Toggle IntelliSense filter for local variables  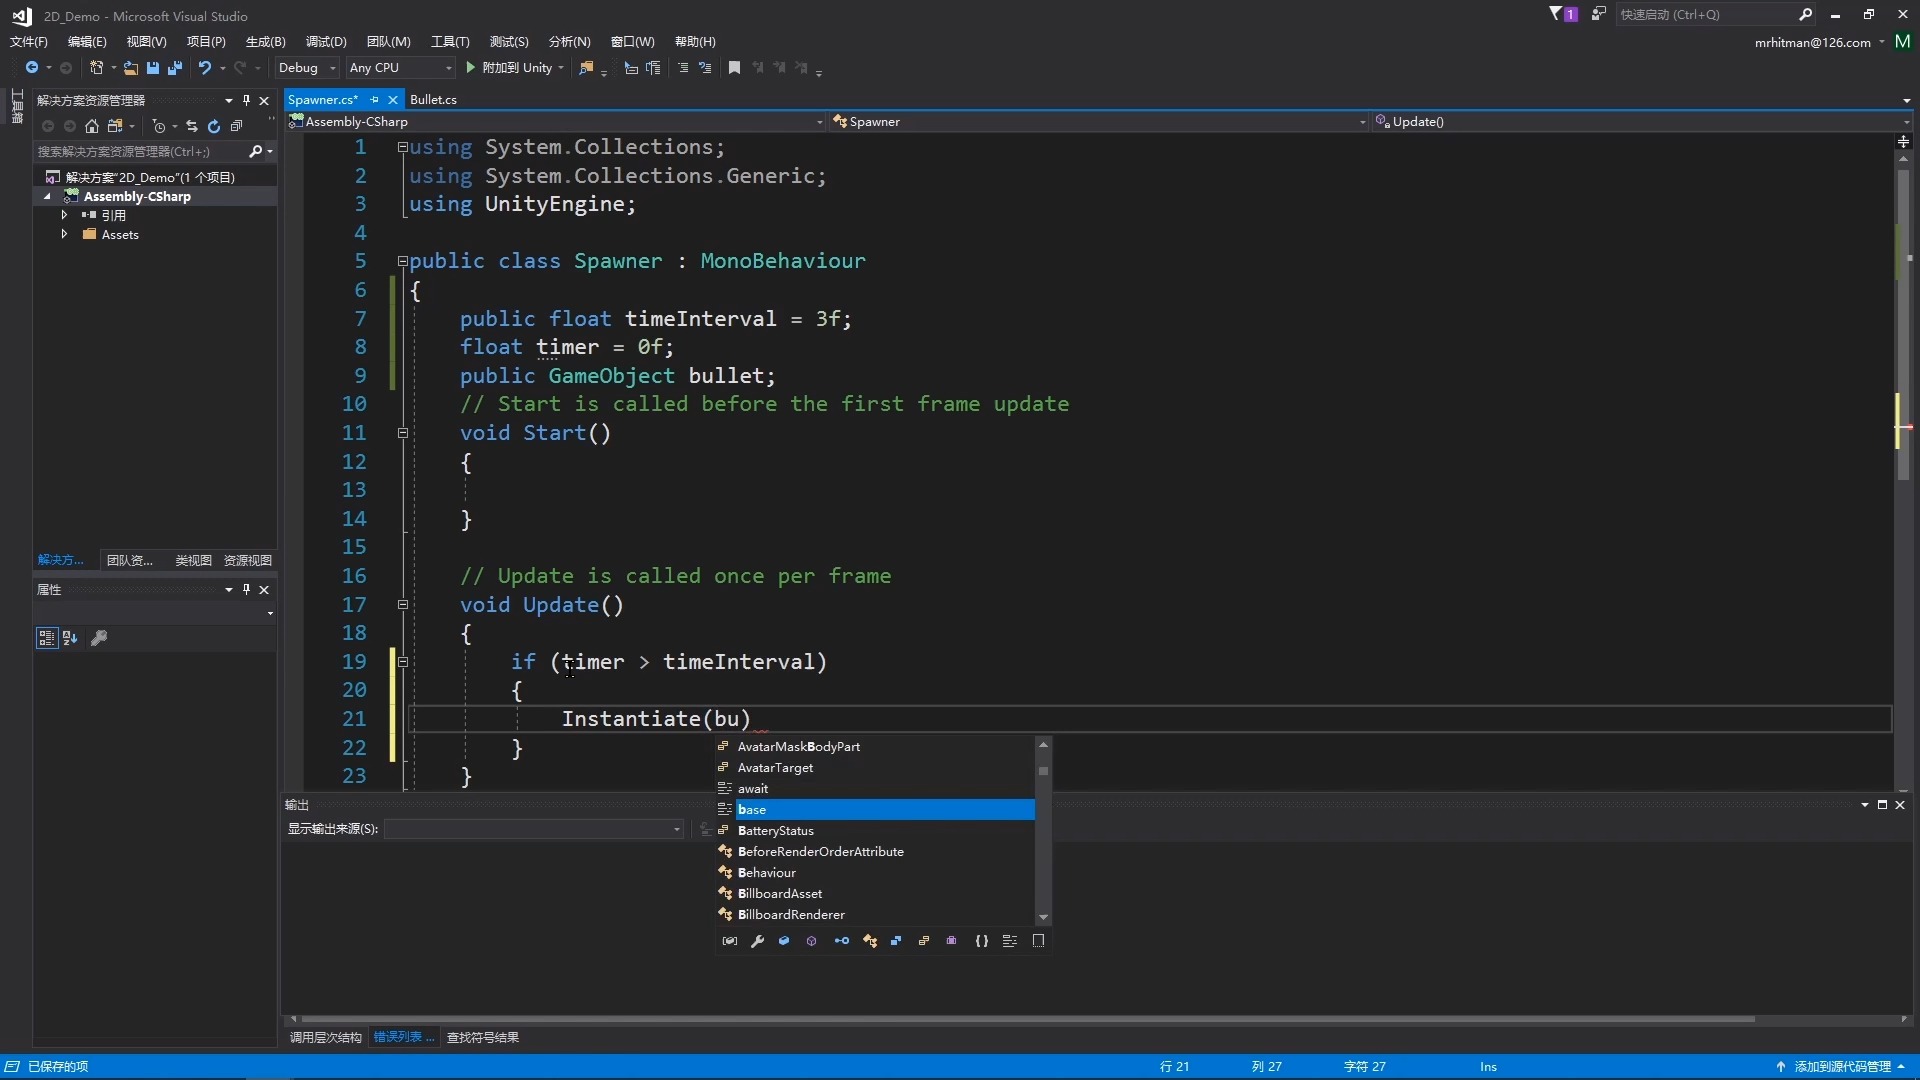[730, 941]
